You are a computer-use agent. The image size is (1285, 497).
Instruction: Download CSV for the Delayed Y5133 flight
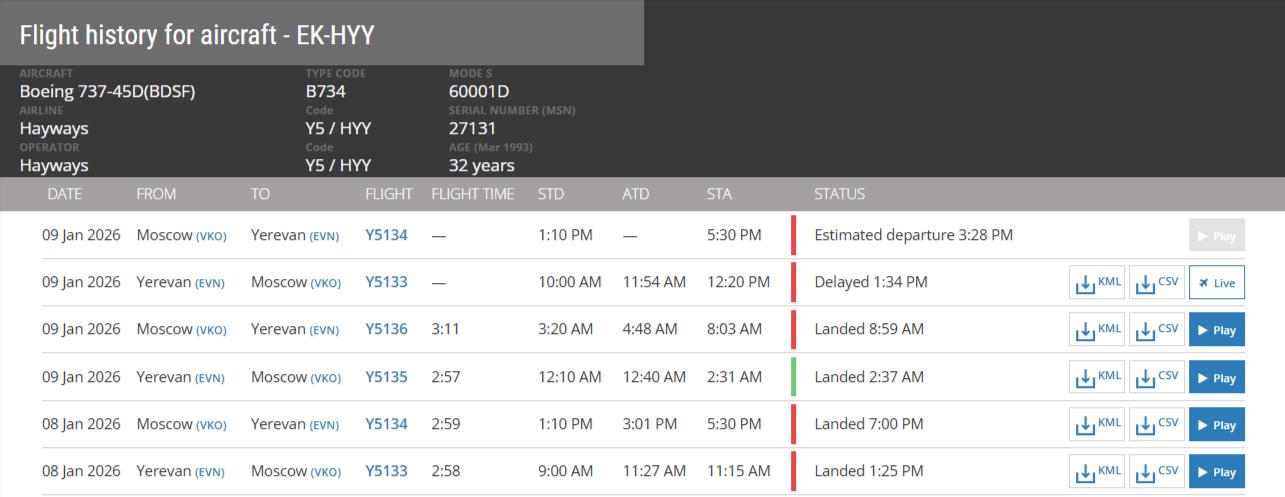tap(1156, 283)
